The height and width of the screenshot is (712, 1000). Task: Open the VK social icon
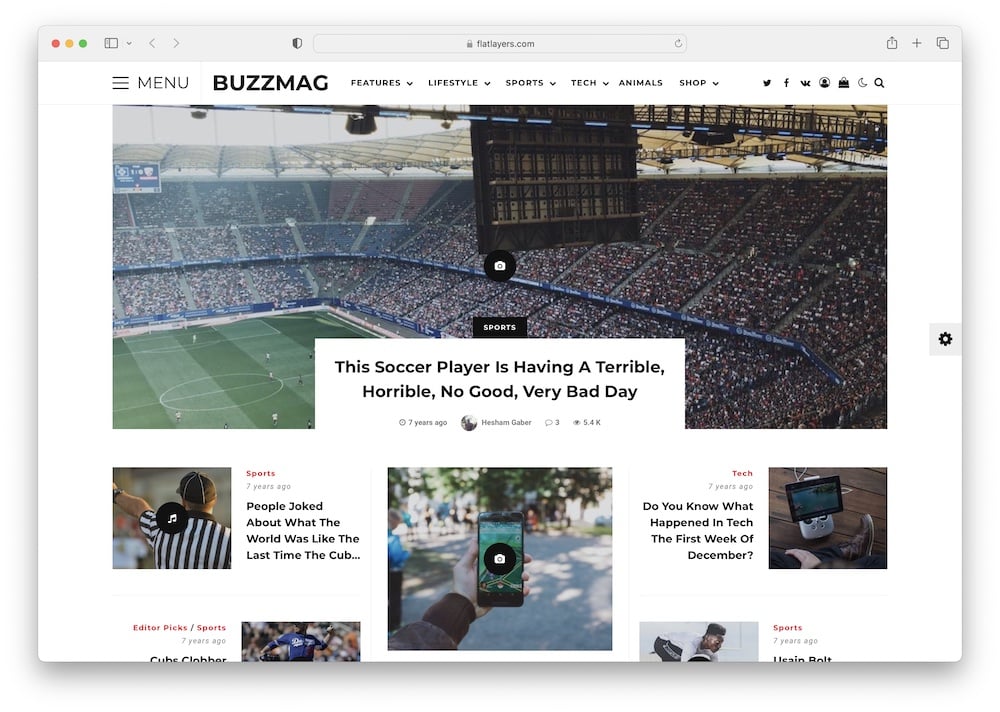tap(805, 83)
